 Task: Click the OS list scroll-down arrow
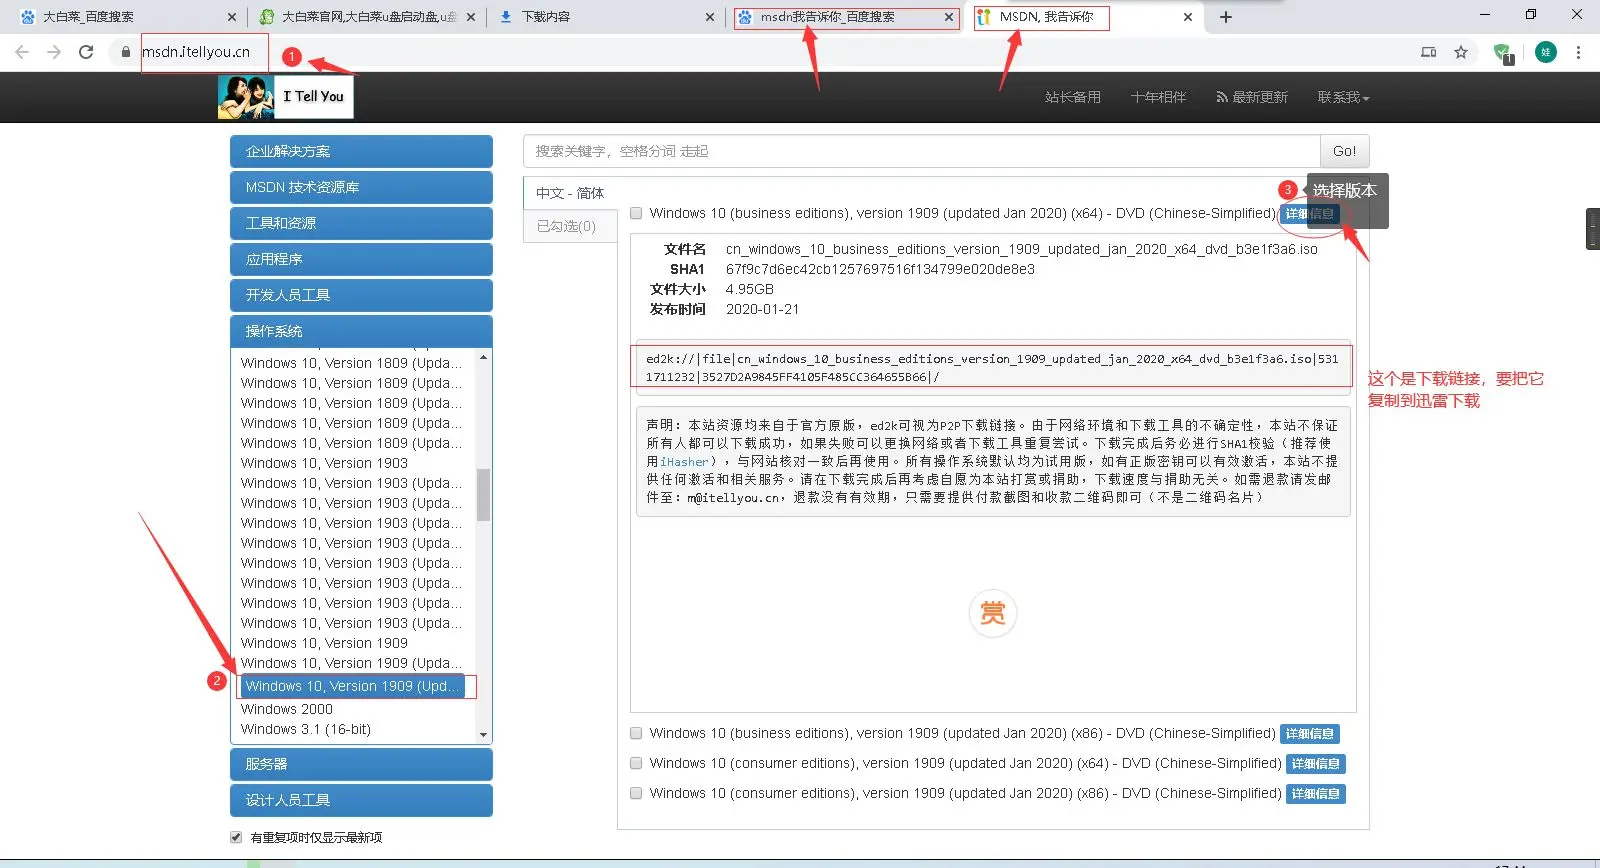click(x=484, y=735)
